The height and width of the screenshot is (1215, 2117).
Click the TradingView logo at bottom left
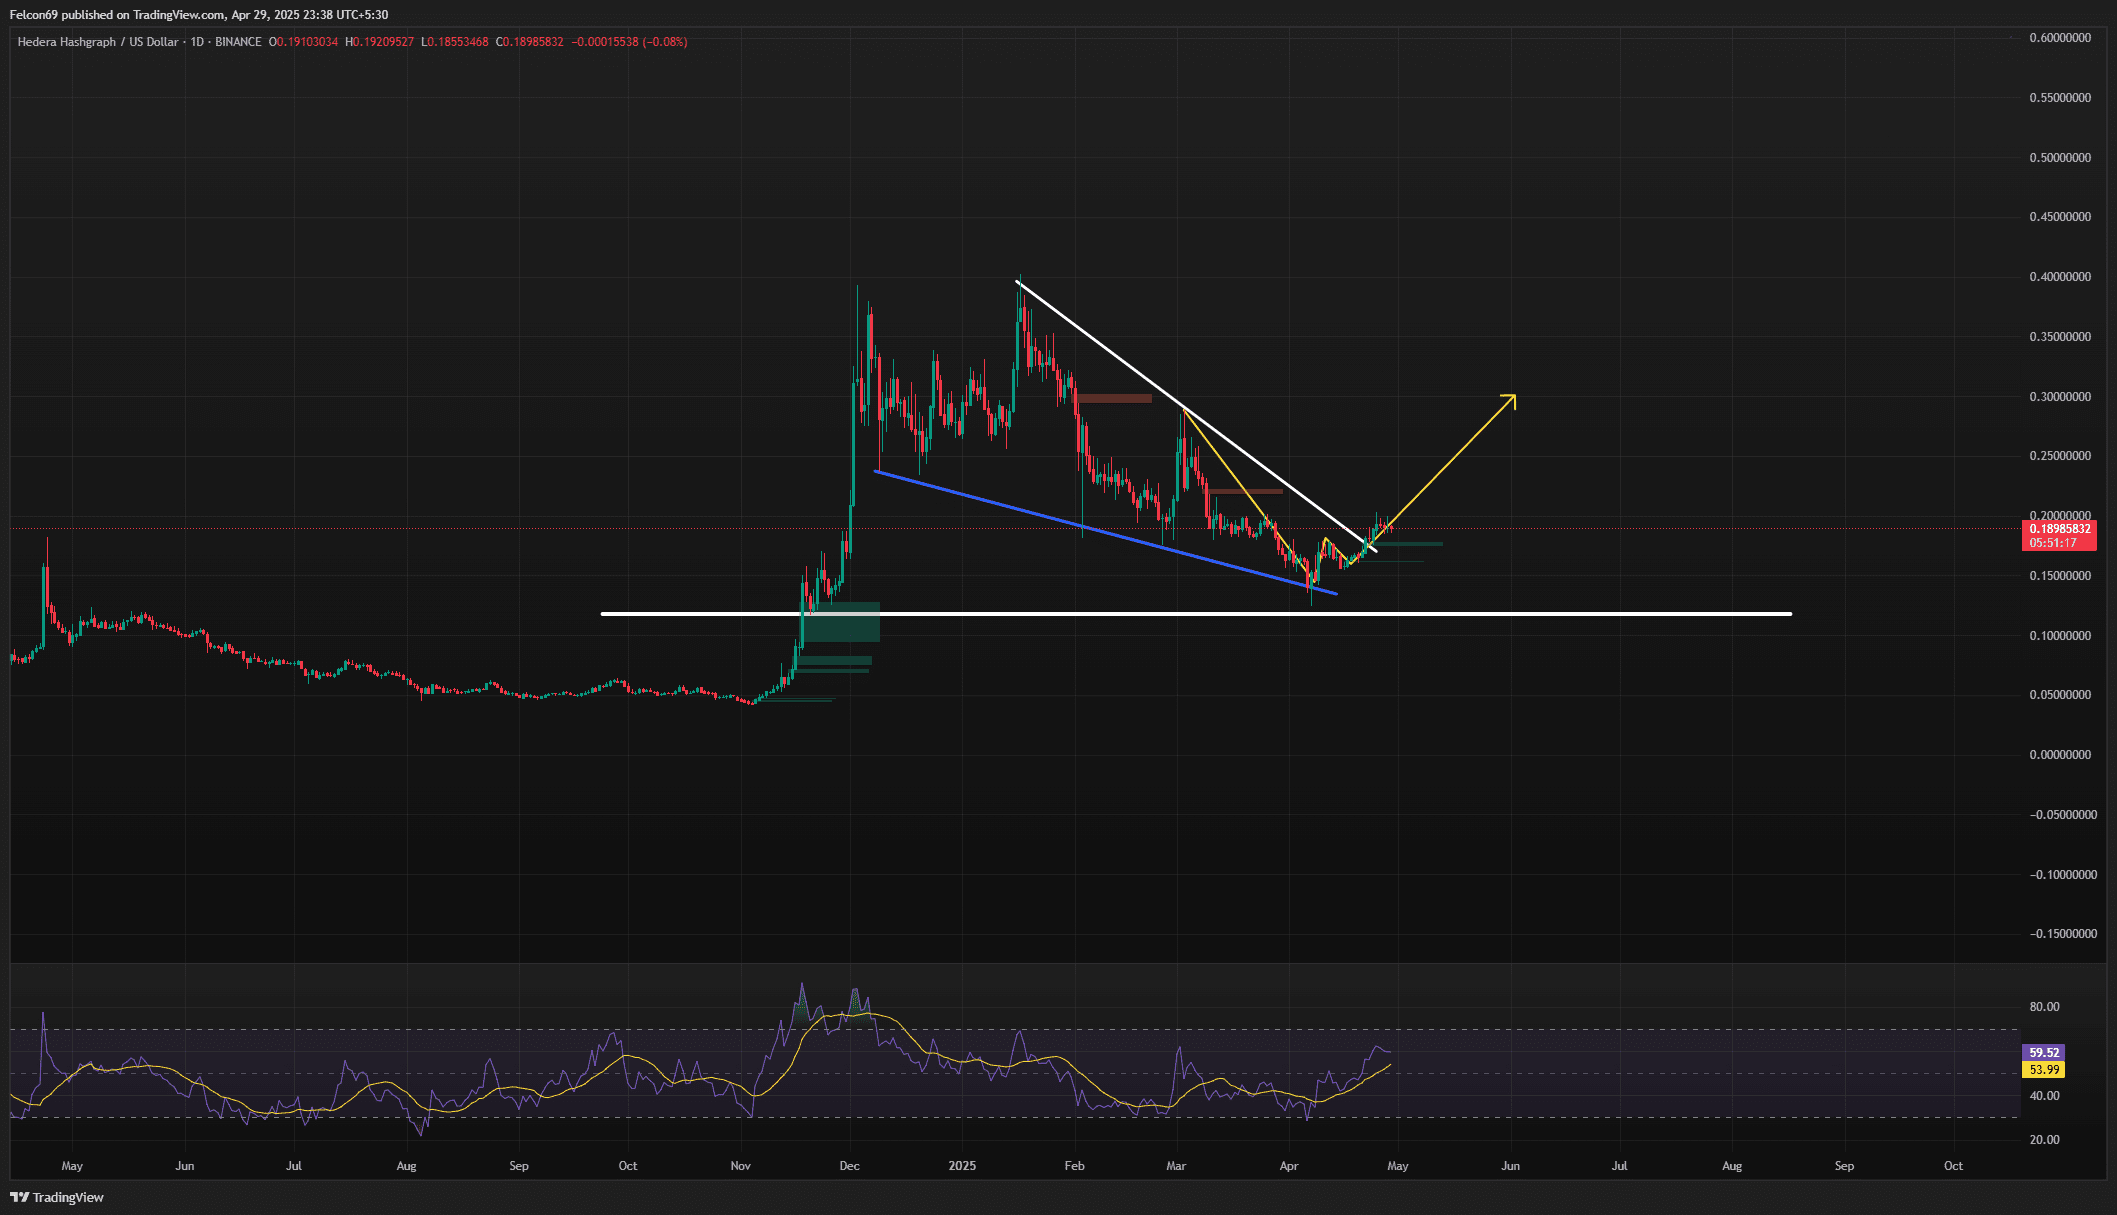[57, 1197]
